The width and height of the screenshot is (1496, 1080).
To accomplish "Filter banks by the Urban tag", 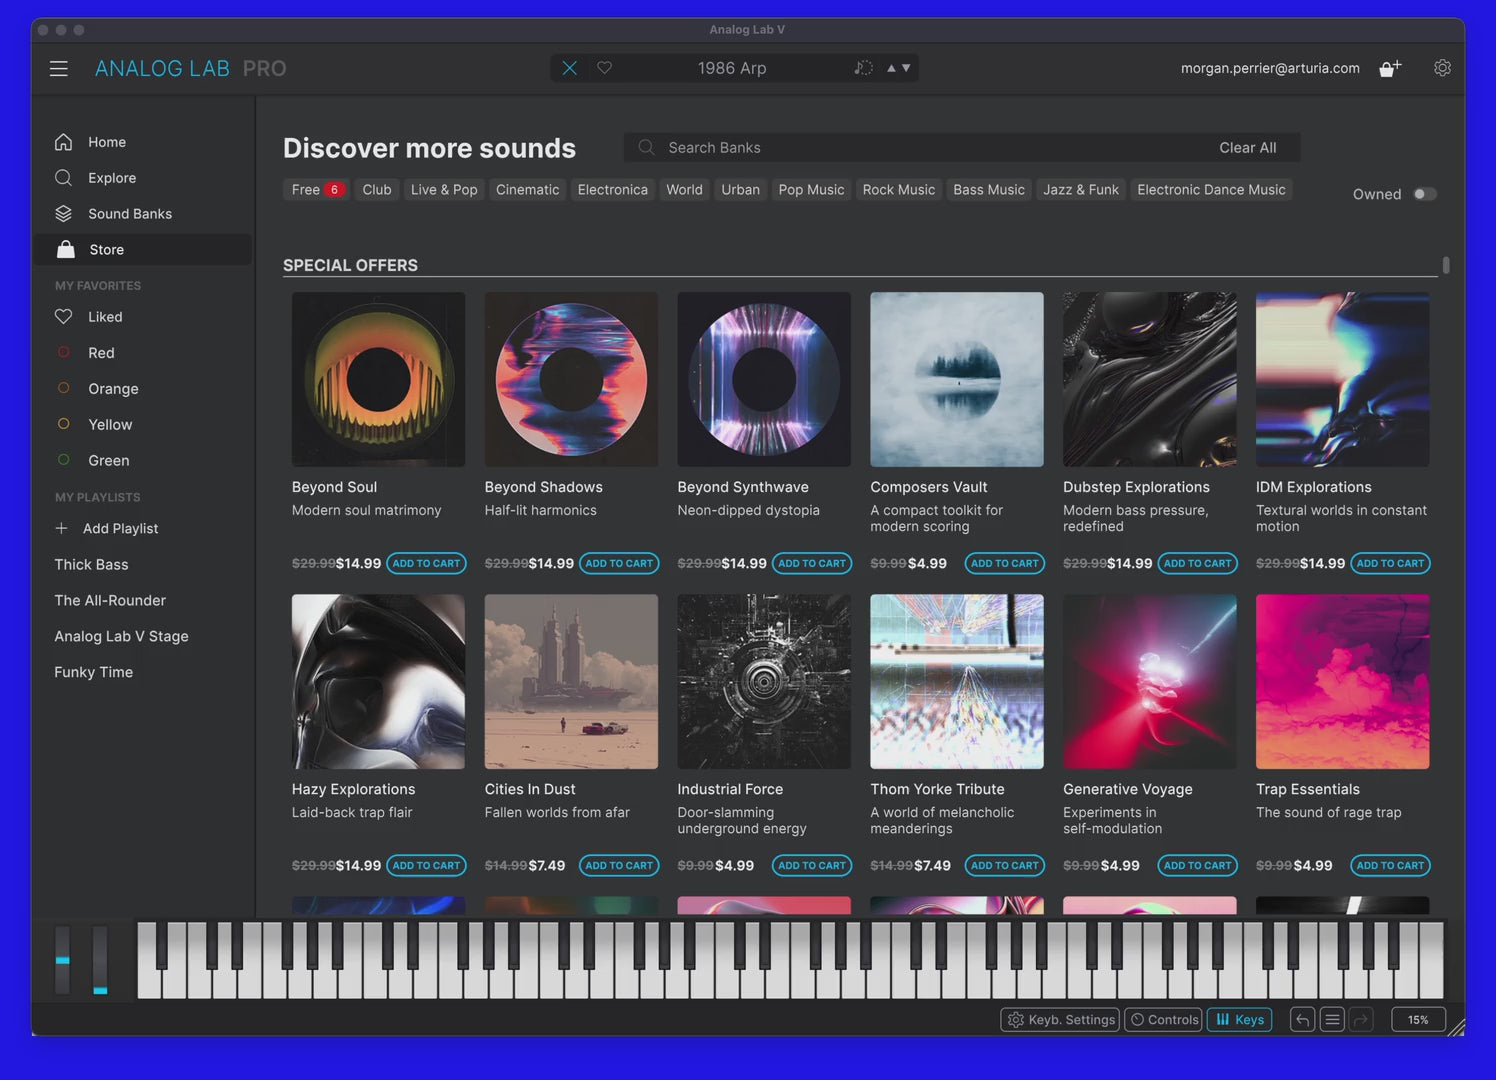I will click(x=741, y=190).
